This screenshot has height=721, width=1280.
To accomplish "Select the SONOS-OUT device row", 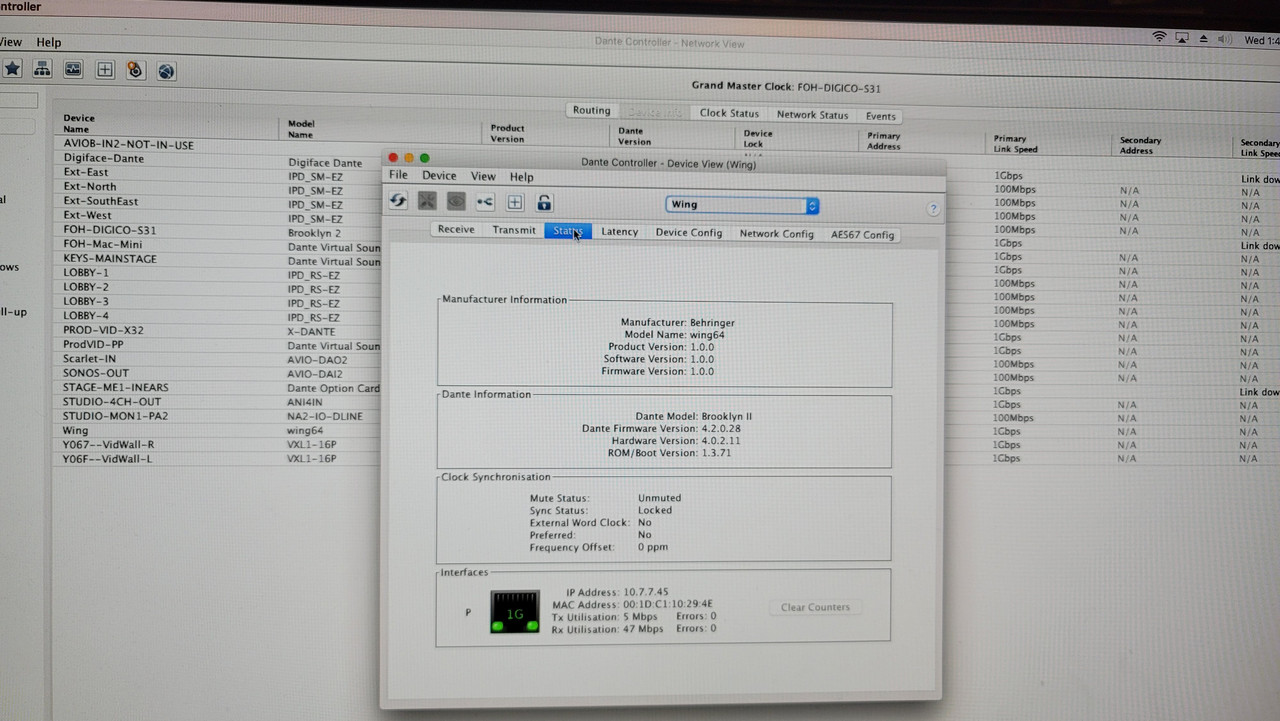I will tap(96, 373).
